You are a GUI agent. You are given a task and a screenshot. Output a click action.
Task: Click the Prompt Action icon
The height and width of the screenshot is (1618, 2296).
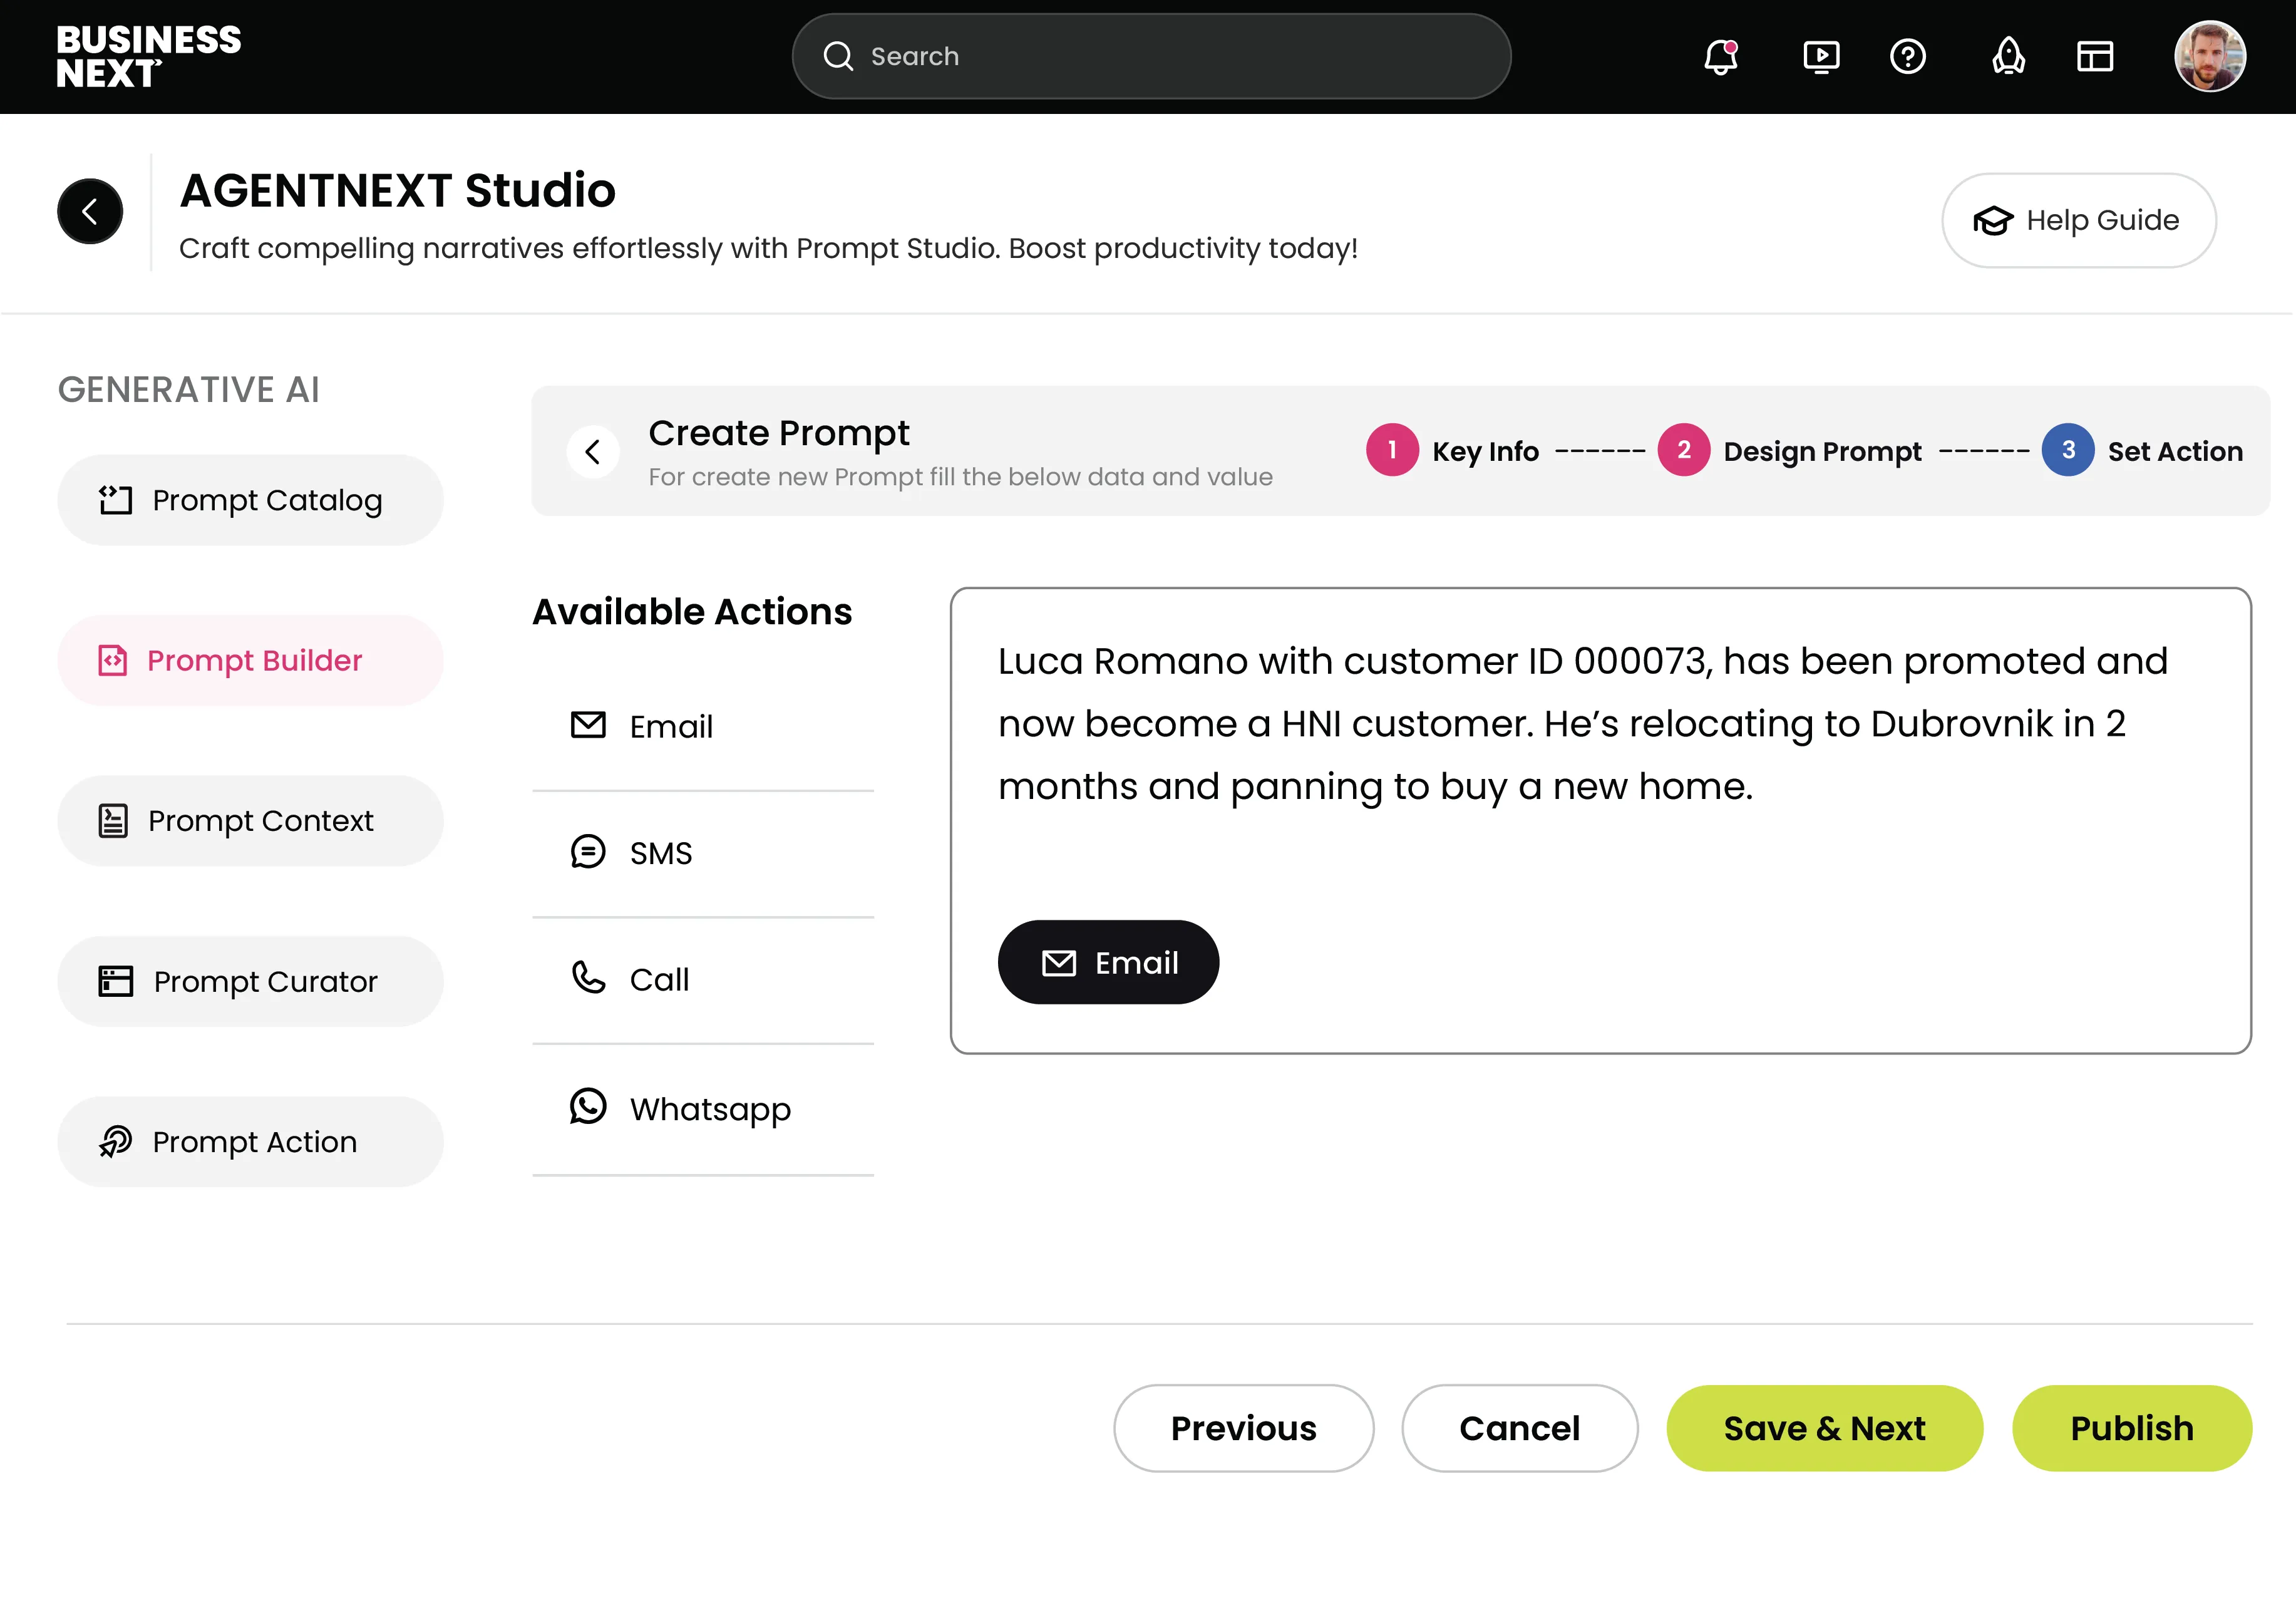(x=115, y=1142)
